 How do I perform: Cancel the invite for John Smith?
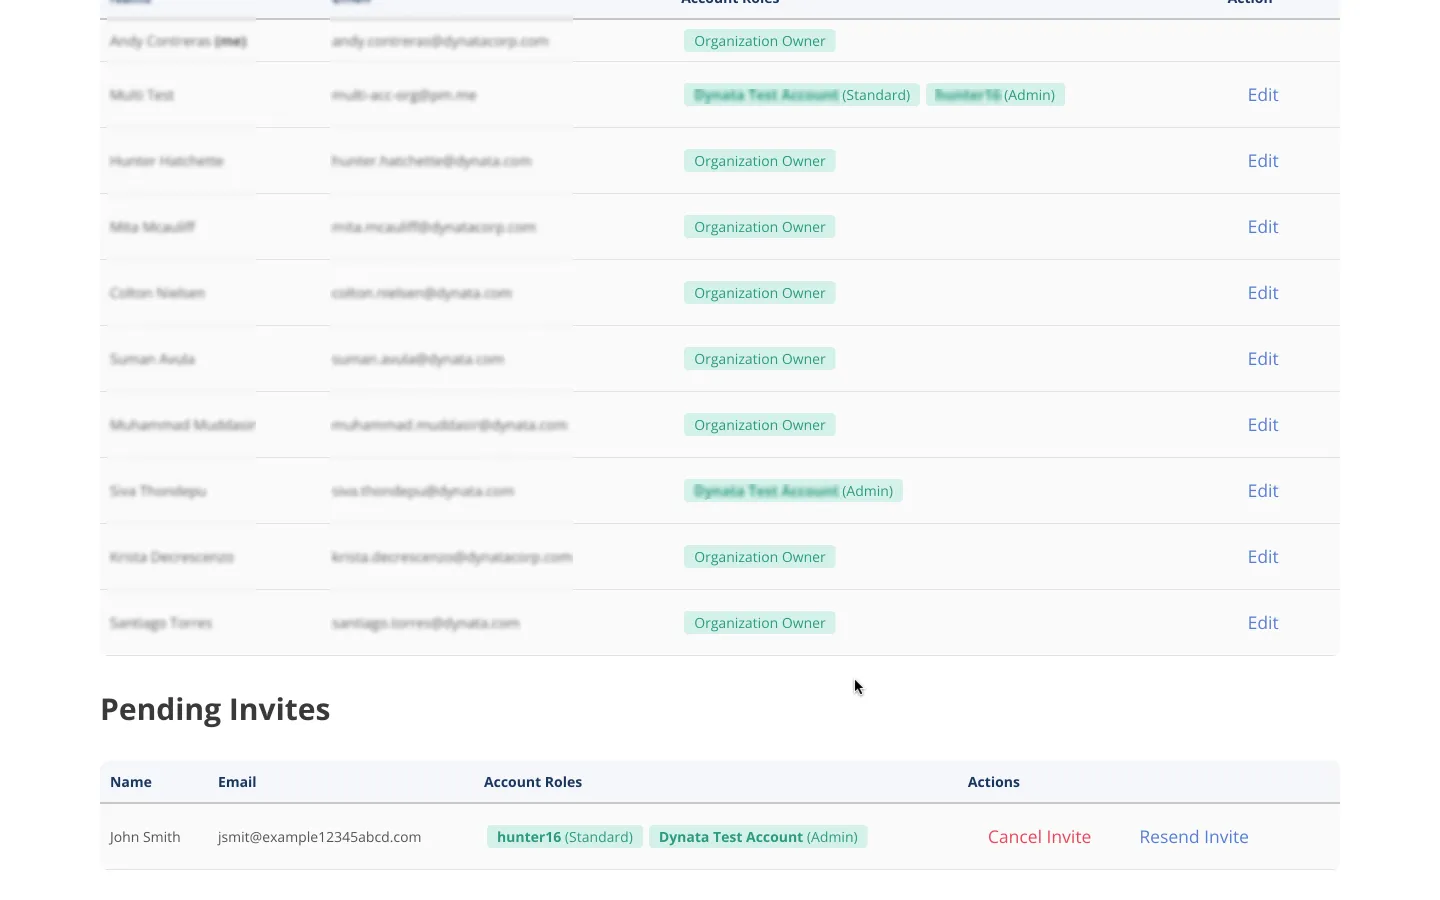pyautogui.click(x=1039, y=837)
